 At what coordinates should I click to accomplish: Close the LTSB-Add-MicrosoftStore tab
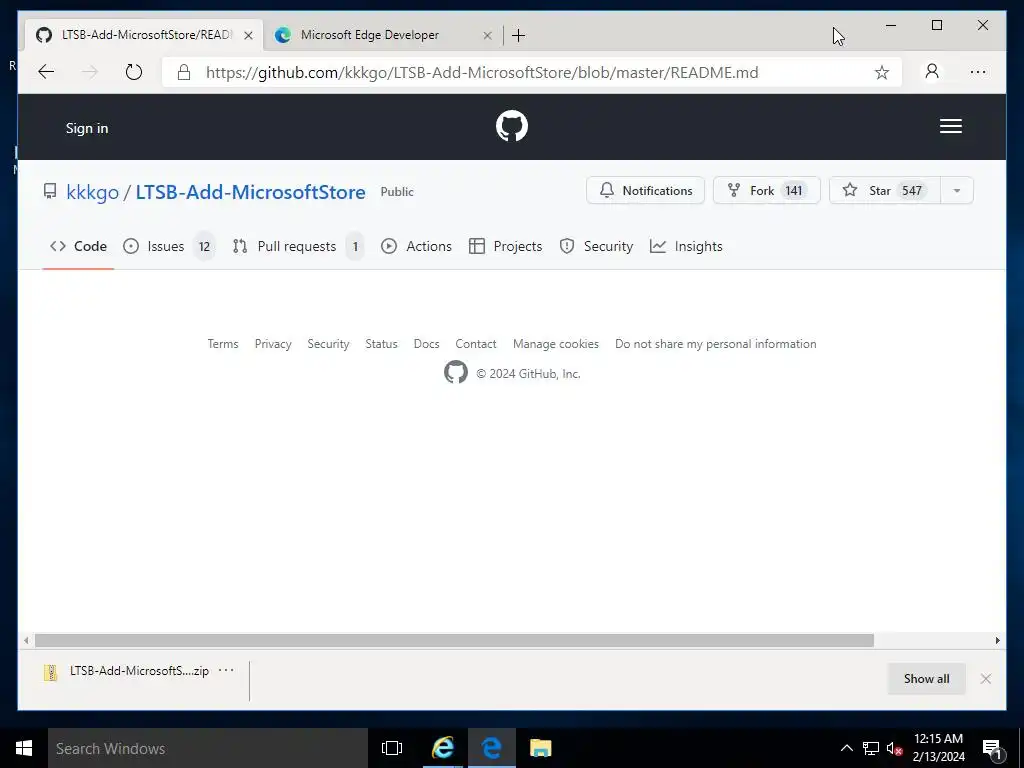(248, 35)
